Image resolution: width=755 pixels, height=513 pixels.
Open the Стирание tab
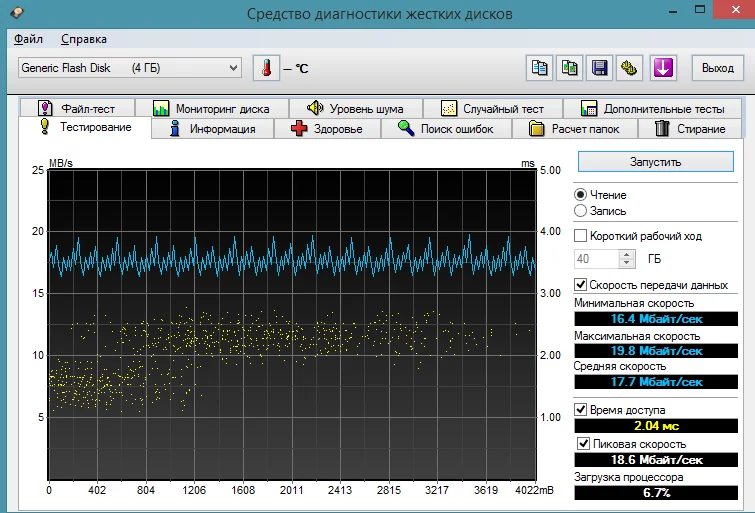tap(689, 129)
